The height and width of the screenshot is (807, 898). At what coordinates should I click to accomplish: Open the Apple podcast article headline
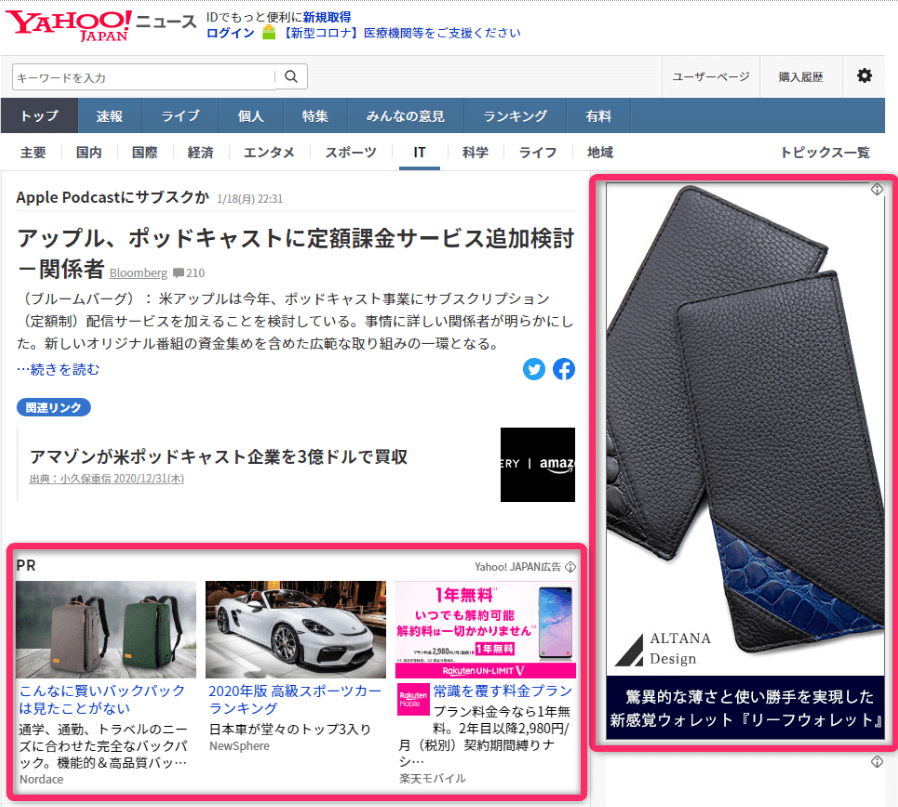(296, 254)
